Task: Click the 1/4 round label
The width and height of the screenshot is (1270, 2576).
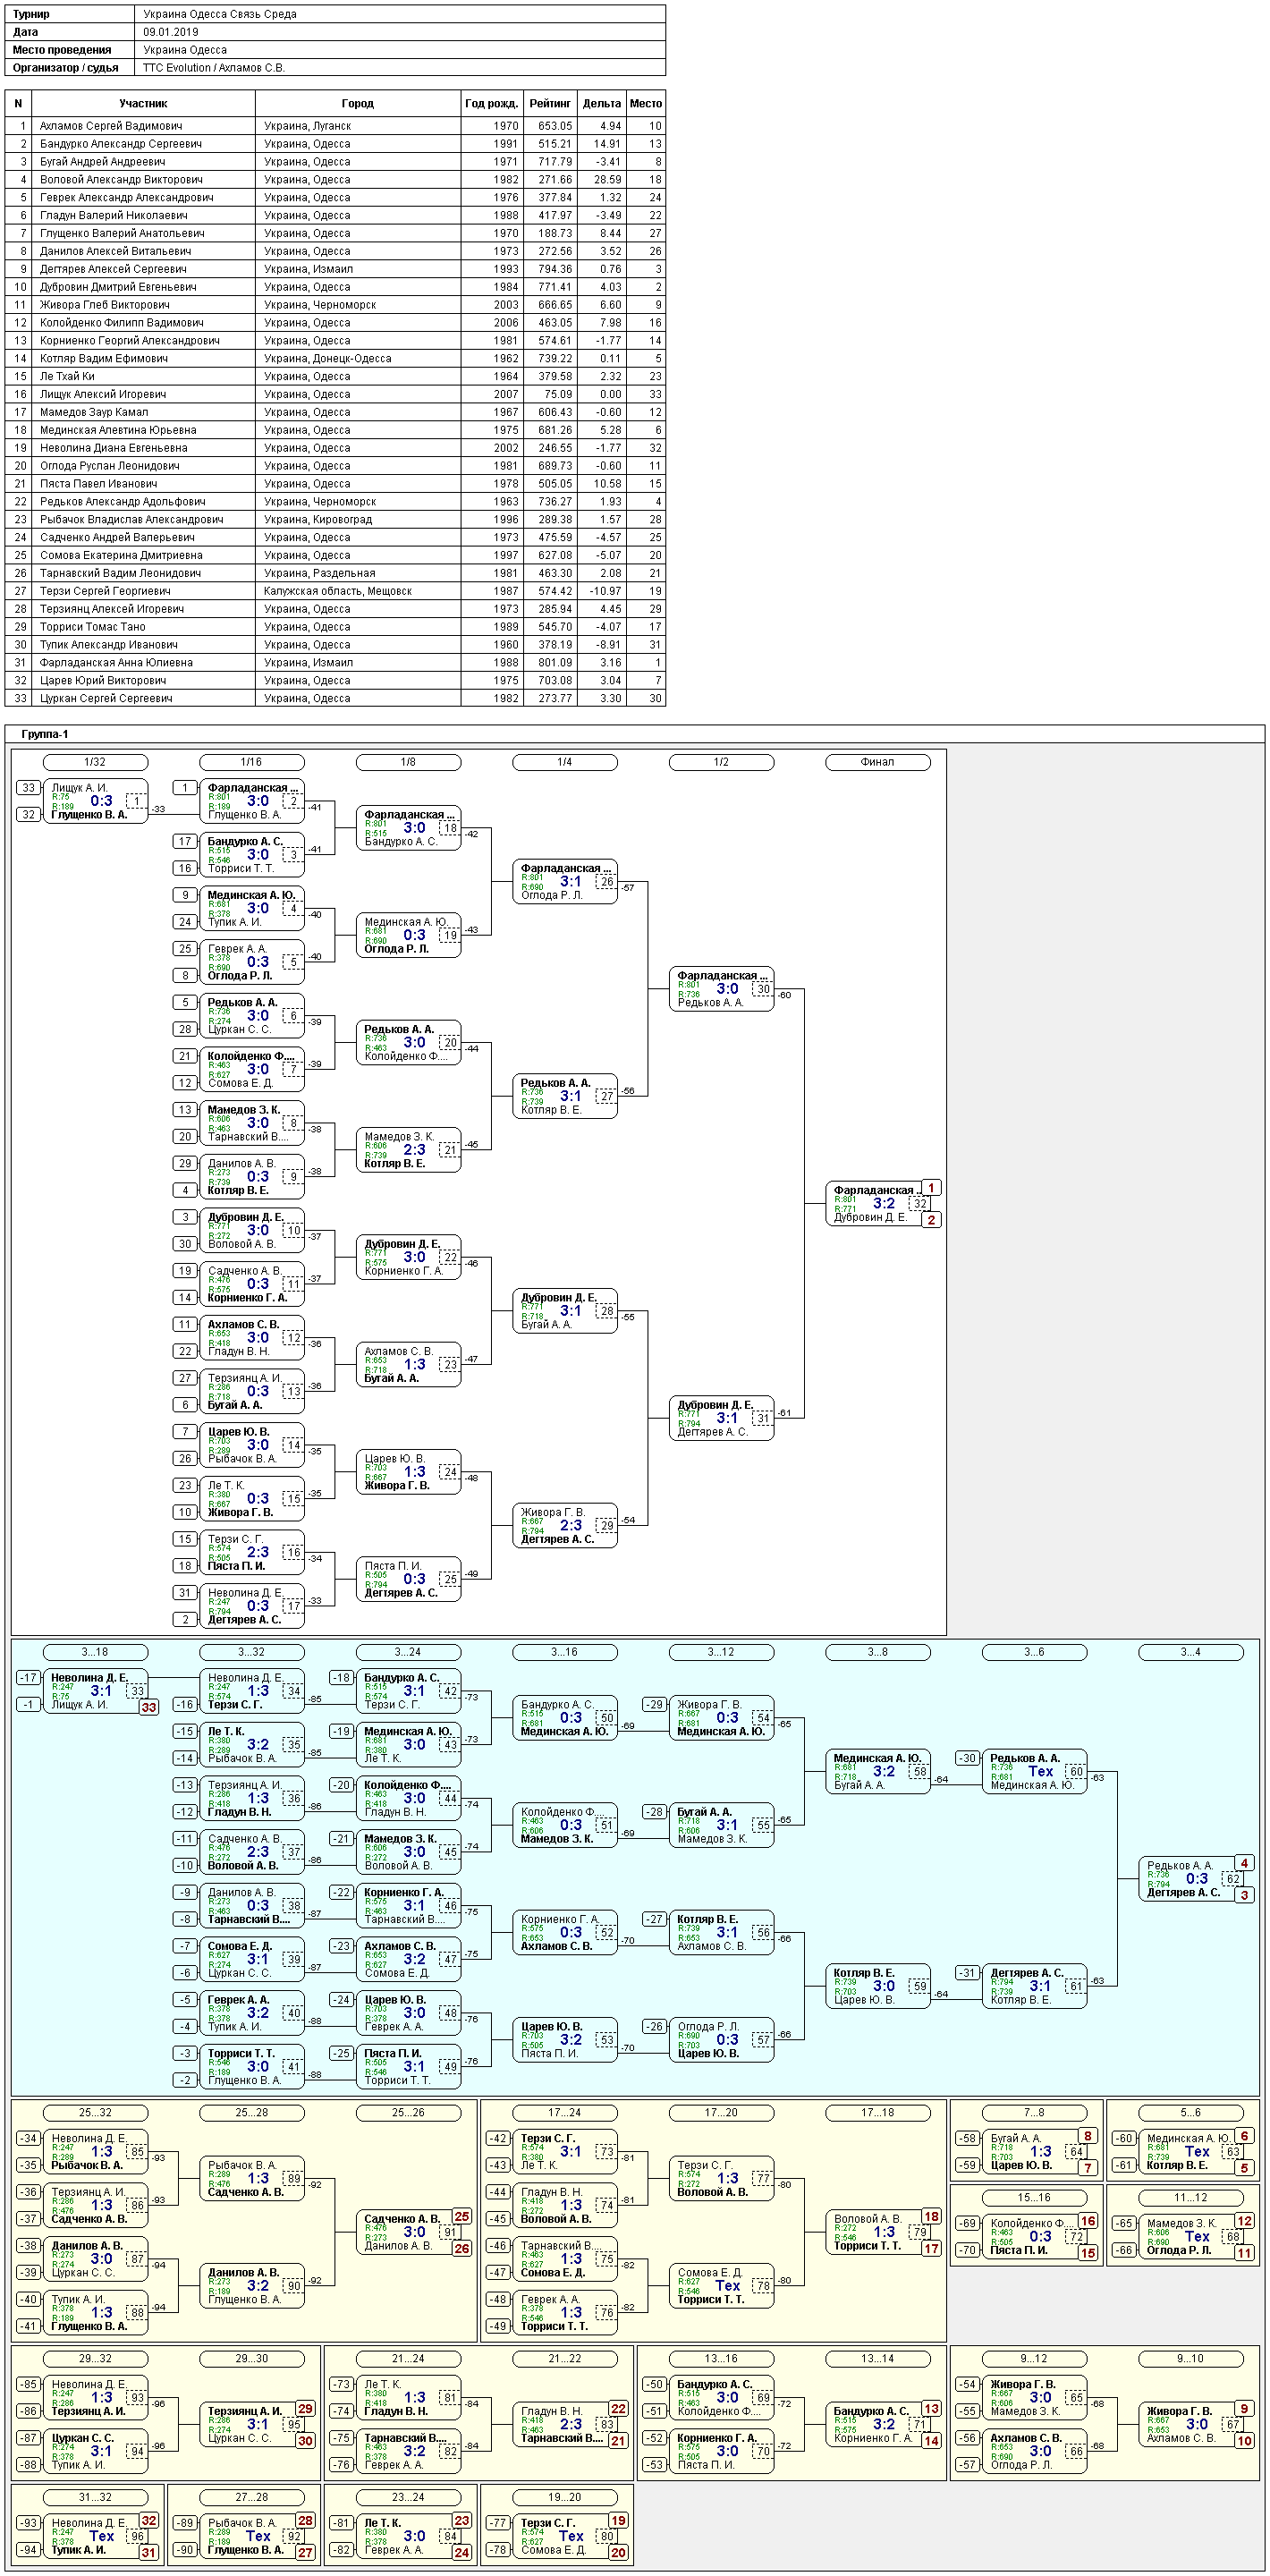Action: pyautogui.click(x=565, y=762)
